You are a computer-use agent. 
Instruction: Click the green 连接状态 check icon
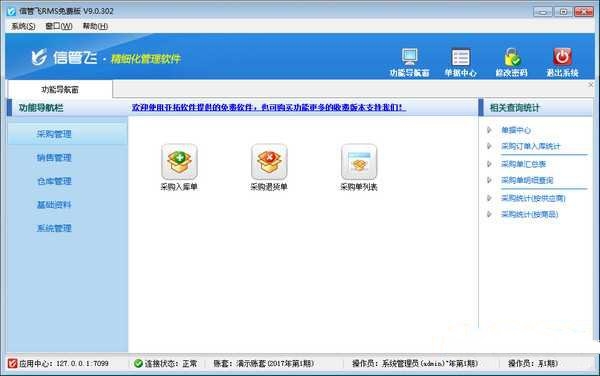tap(138, 363)
